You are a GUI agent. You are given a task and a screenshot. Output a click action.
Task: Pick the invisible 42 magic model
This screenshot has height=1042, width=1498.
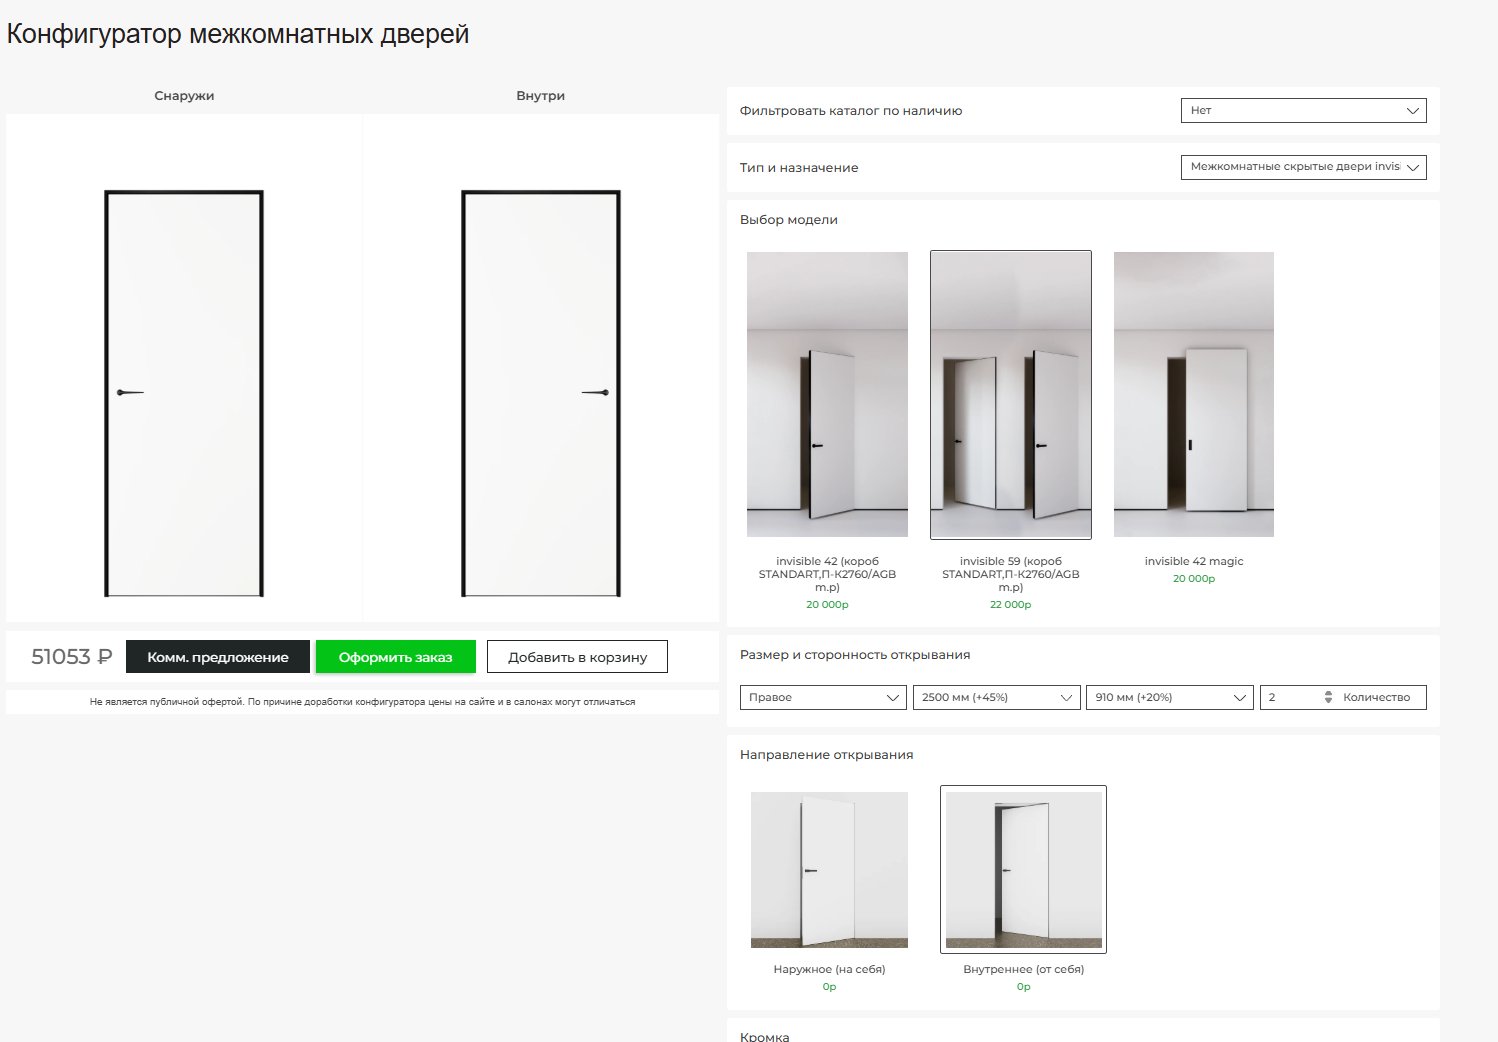tap(1193, 394)
